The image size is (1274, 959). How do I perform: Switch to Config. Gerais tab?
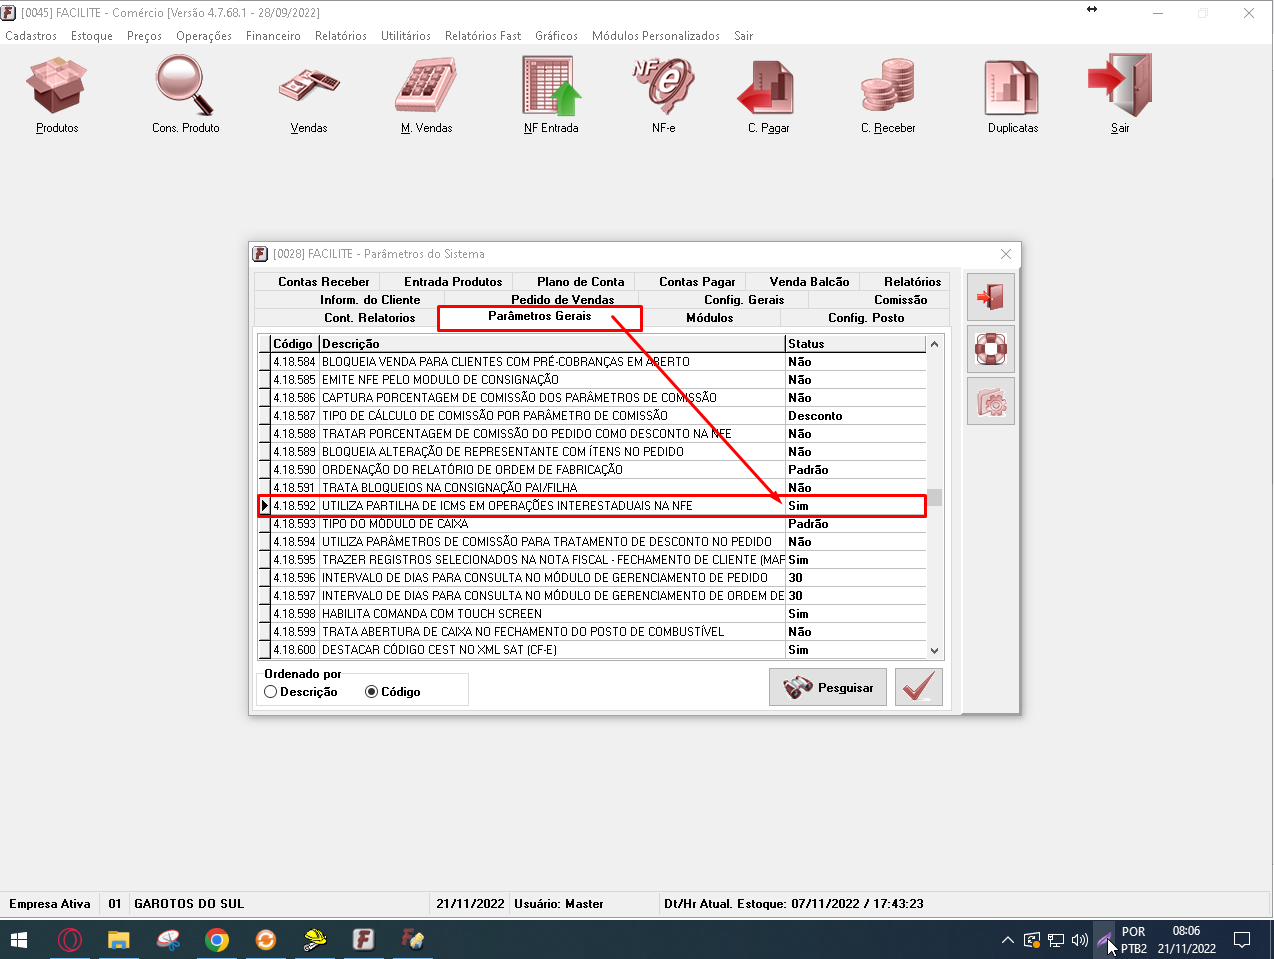pyautogui.click(x=744, y=300)
